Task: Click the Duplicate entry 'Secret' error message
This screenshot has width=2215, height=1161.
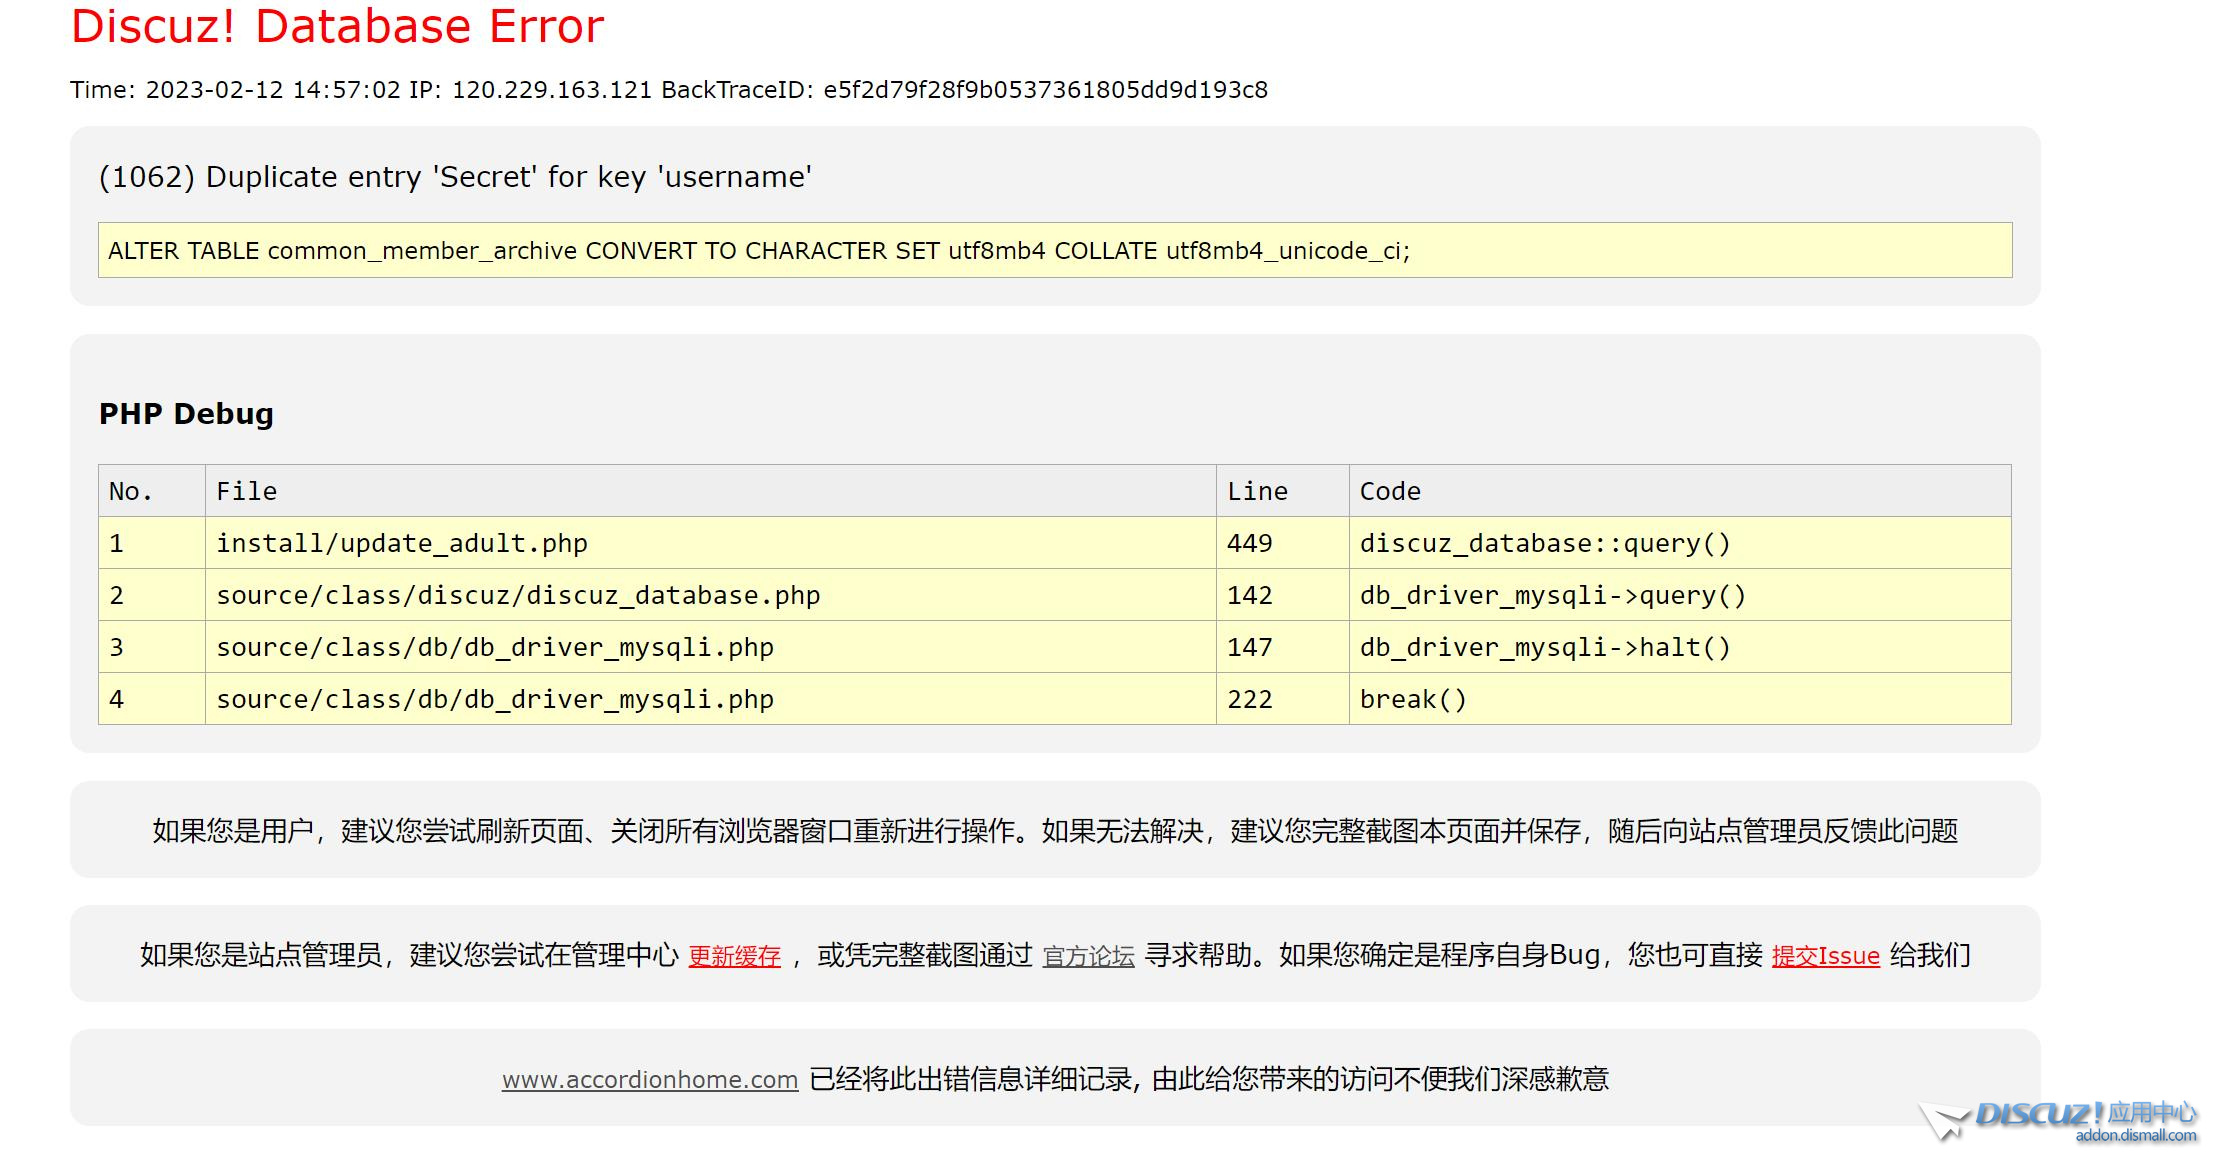Action: tap(455, 177)
